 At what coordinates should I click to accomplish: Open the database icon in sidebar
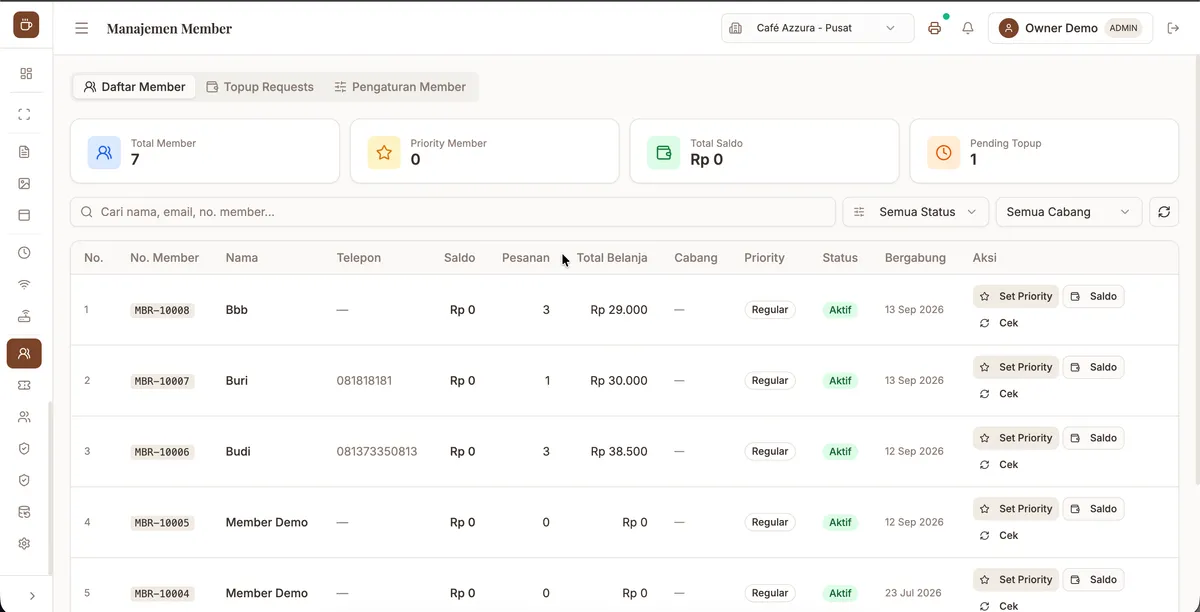(24, 512)
